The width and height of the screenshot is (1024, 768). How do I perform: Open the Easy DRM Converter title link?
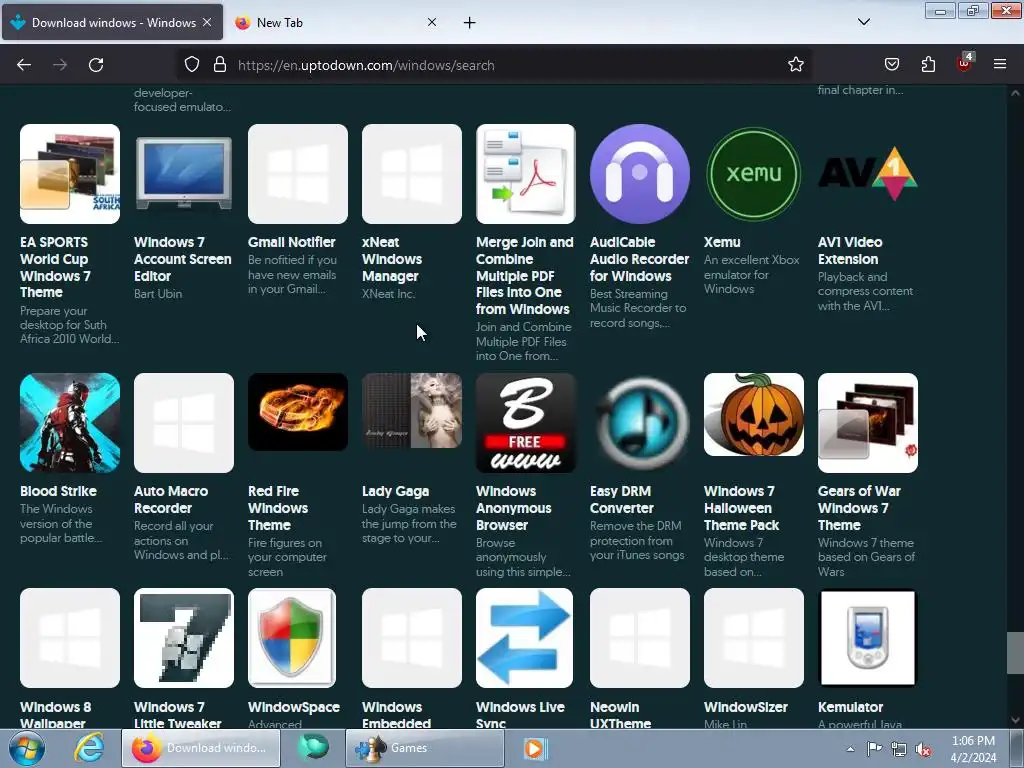621,500
